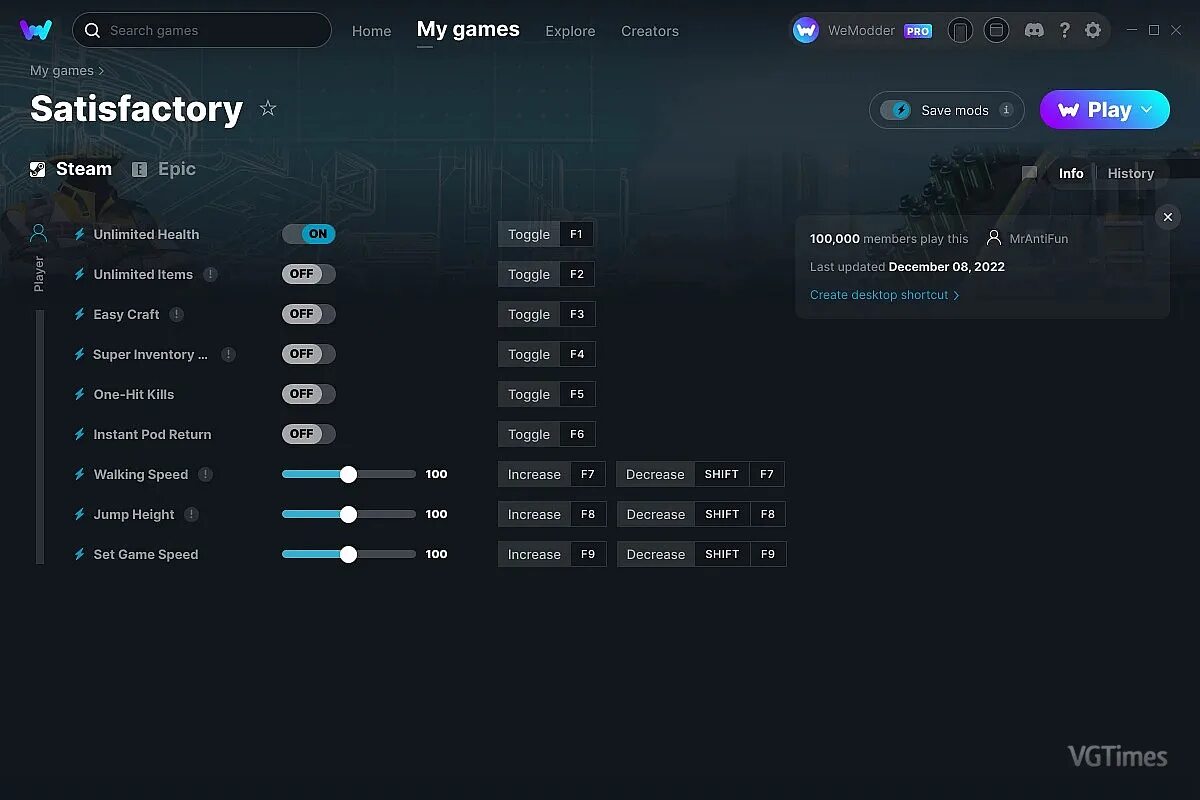This screenshot has height=800, width=1200.
Task: Click the WeModder profile avatar
Action: coord(805,30)
